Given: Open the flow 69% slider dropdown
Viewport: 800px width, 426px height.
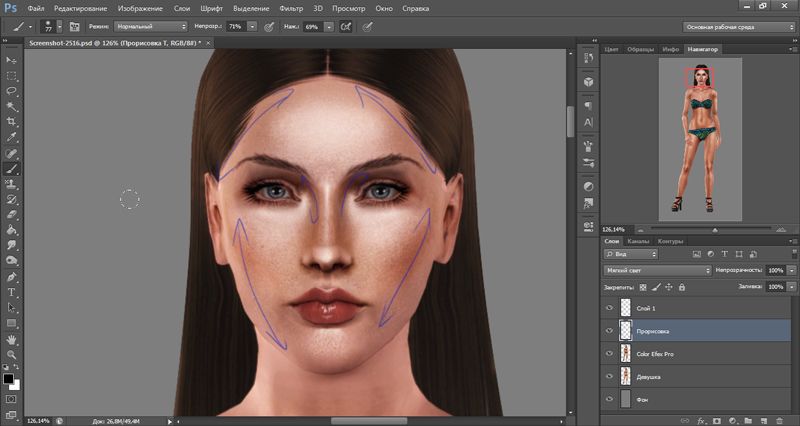Looking at the screenshot, I should 329,27.
